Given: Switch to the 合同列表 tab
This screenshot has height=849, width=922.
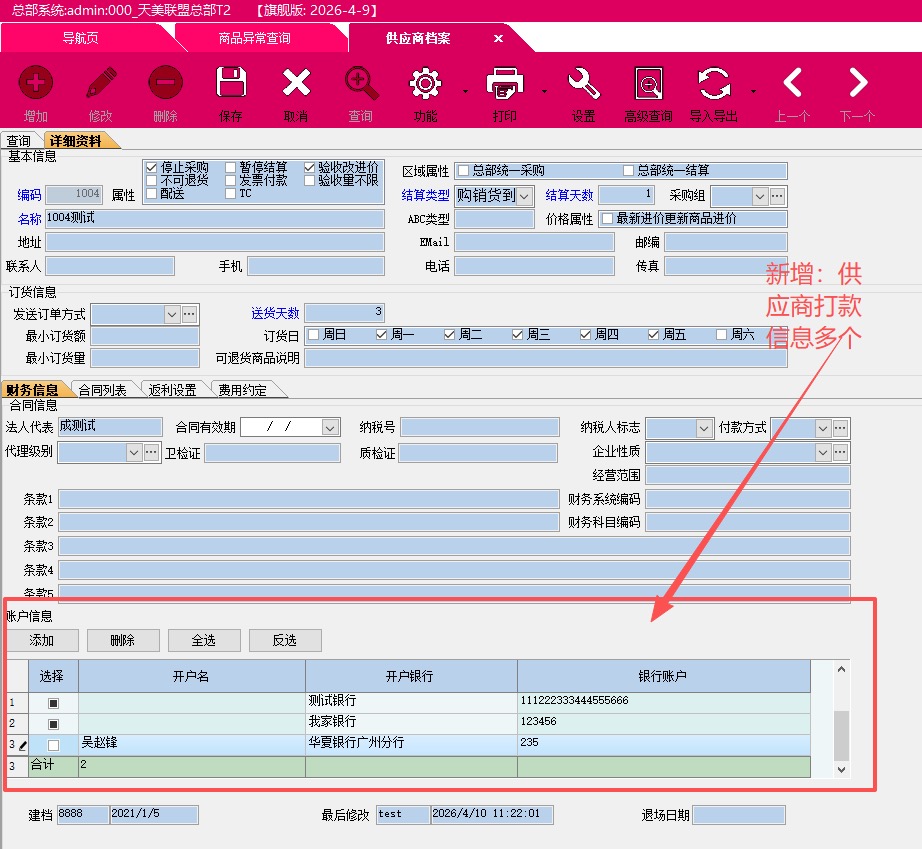Looking at the screenshot, I should click(x=103, y=390).
